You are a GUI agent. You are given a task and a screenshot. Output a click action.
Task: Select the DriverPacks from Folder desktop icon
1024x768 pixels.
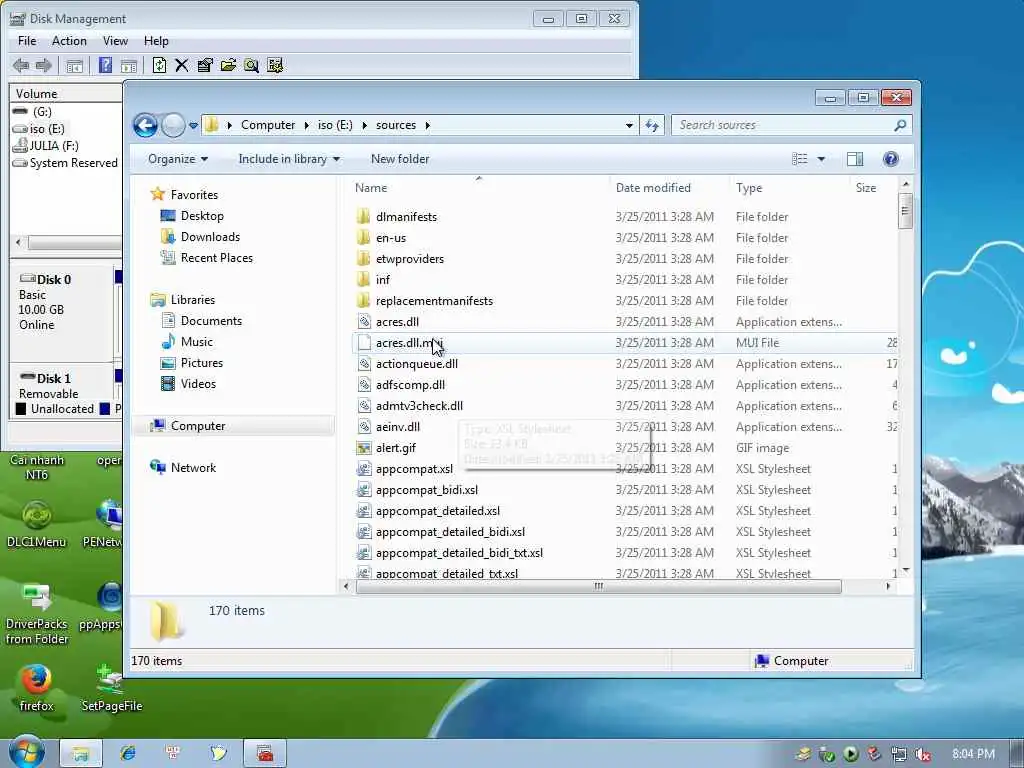coord(37,613)
